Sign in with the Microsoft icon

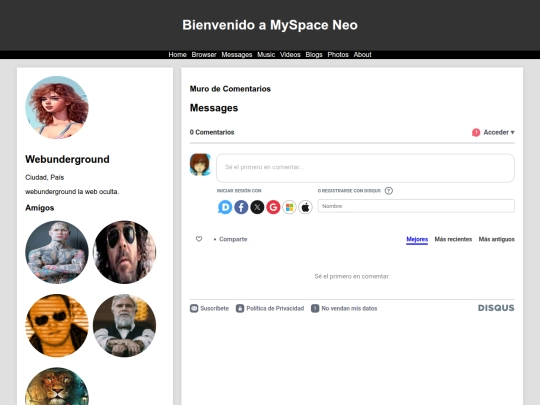[289, 207]
